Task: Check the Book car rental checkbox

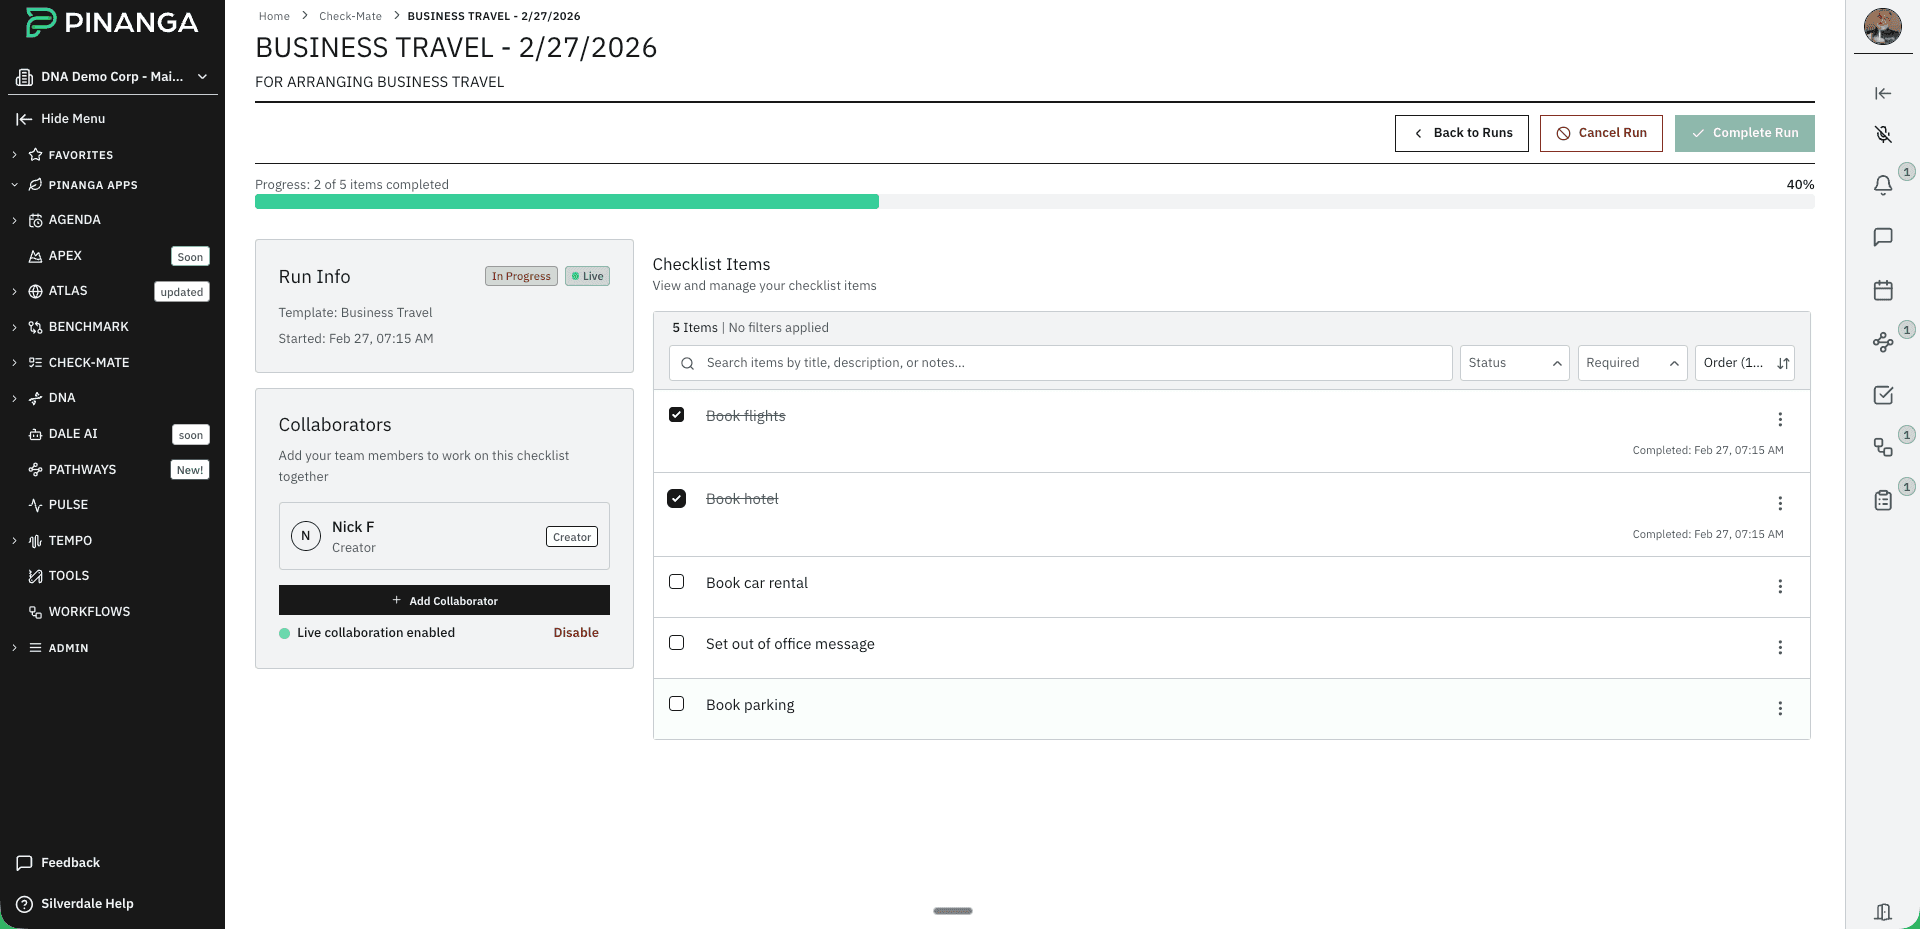Action: point(677,582)
